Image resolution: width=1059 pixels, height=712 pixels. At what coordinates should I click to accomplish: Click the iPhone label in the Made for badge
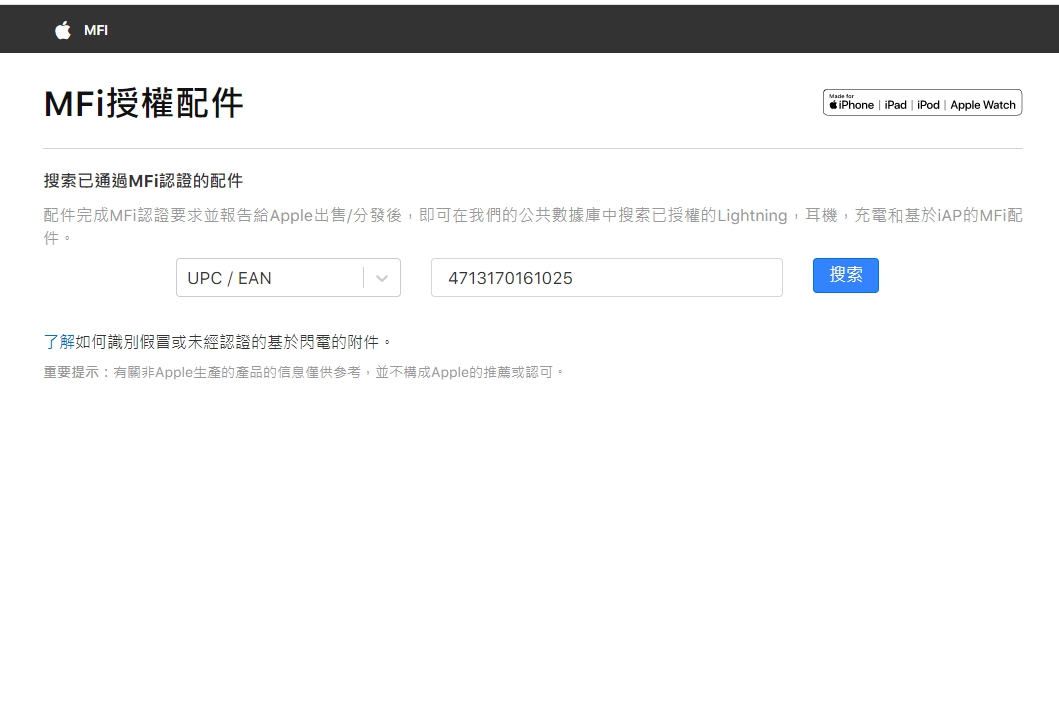pos(856,105)
